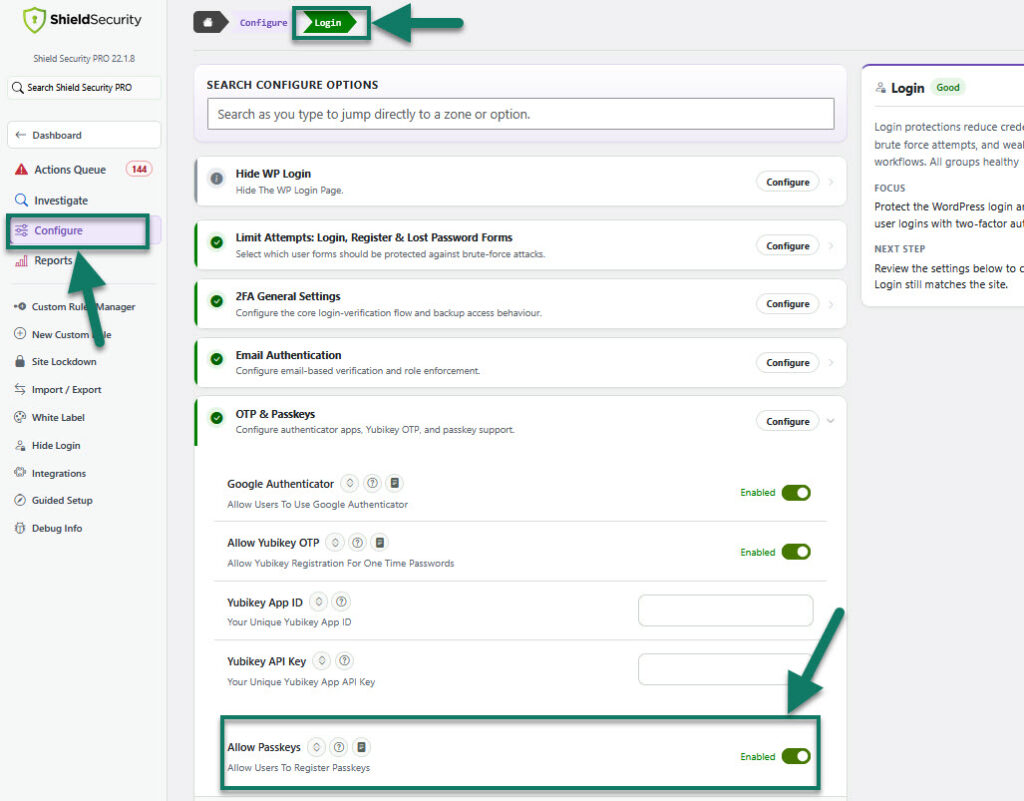The height and width of the screenshot is (801, 1024).
Task: Click the NEXT STEP label in Login panel
Action: pyautogui.click(x=899, y=249)
